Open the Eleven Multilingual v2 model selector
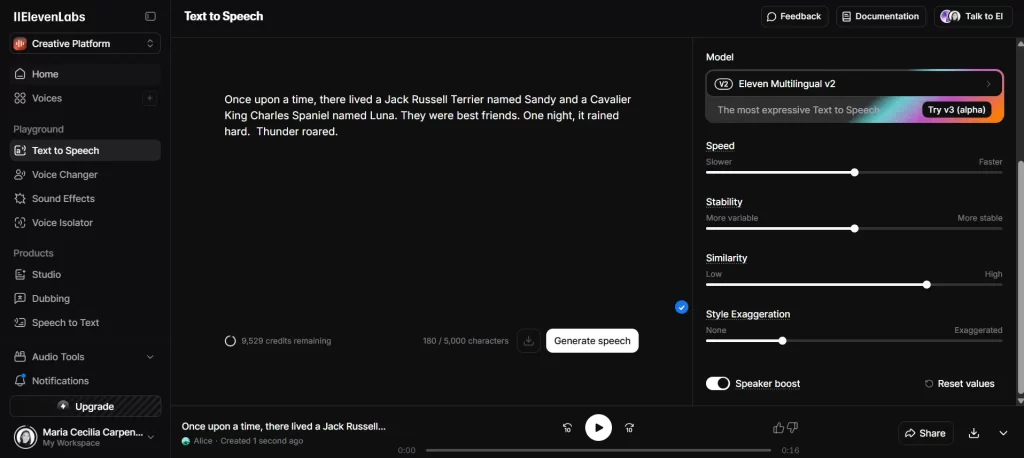Image resolution: width=1024 pixels, height=458 pixels. tap(854, 84)
